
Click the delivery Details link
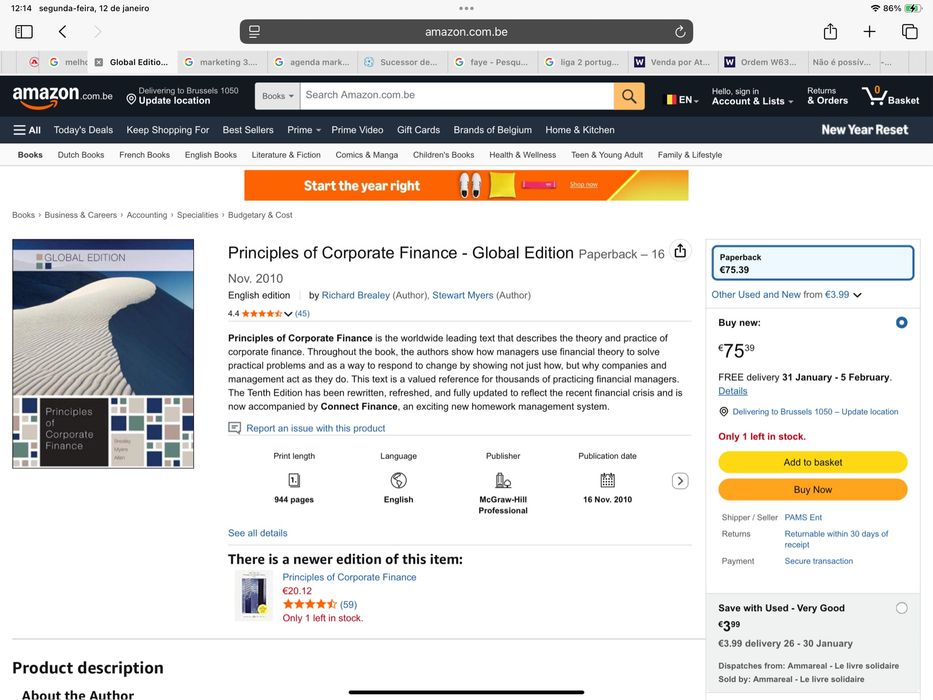(732, 391)
